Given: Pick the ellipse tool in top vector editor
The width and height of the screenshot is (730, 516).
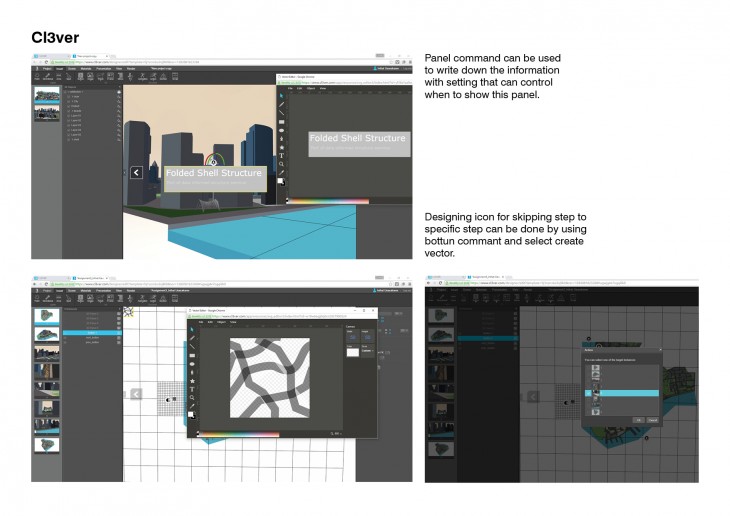Looking at the screenshot, I should coord(281,130).
